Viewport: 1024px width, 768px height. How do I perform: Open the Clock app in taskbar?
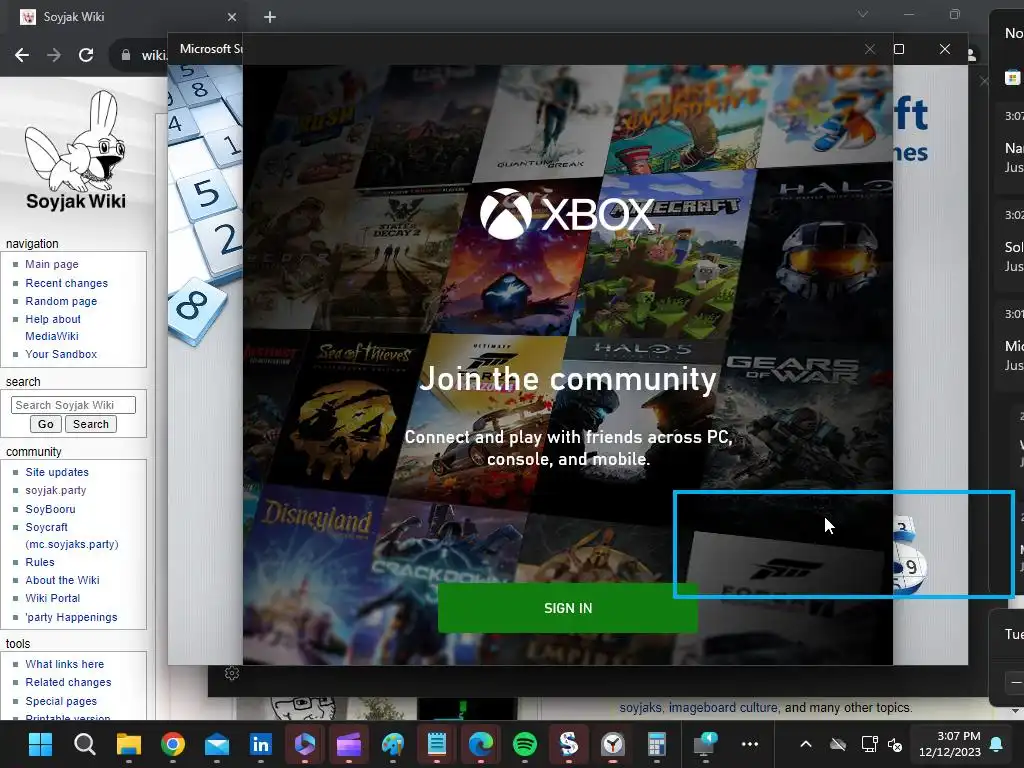[613, 744]
